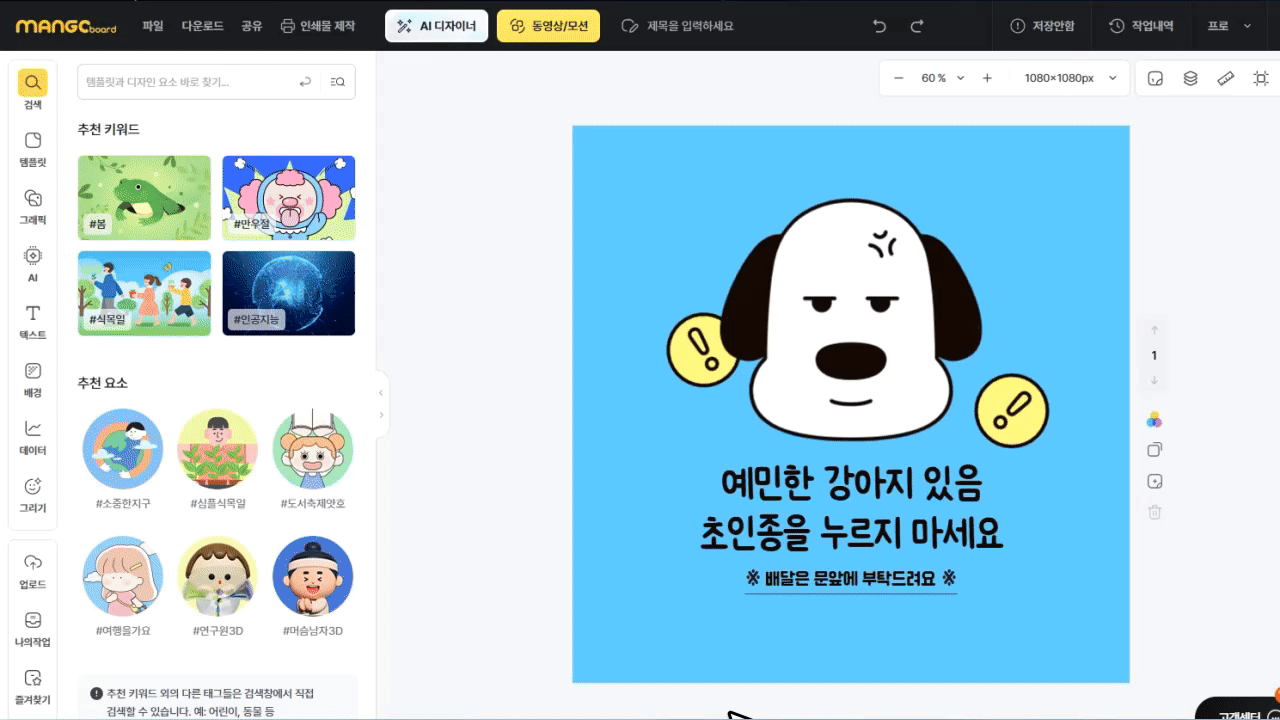Expand the 프로 account dropdown
The width and height of the screenshot is (1280, 720).
pyautogui.click(x=1229, y=26)
